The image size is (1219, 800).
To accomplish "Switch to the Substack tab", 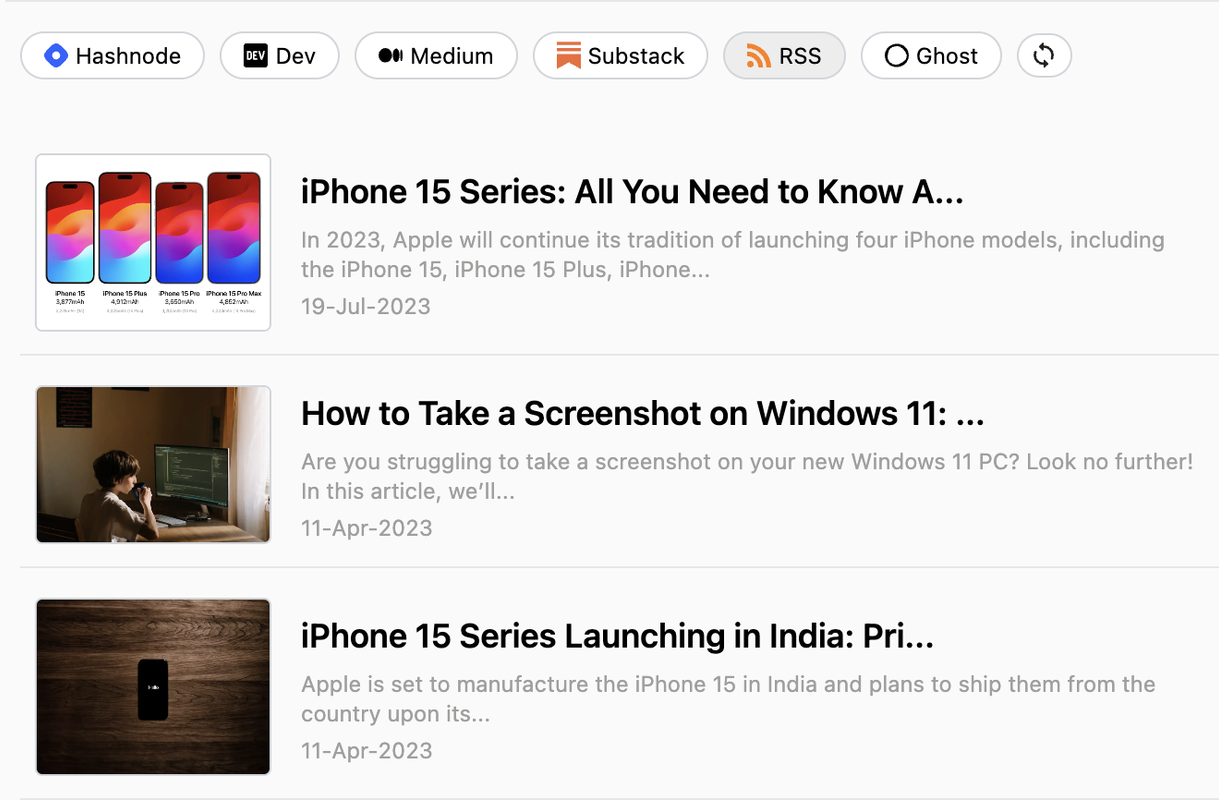I will (x=620, y=56).
